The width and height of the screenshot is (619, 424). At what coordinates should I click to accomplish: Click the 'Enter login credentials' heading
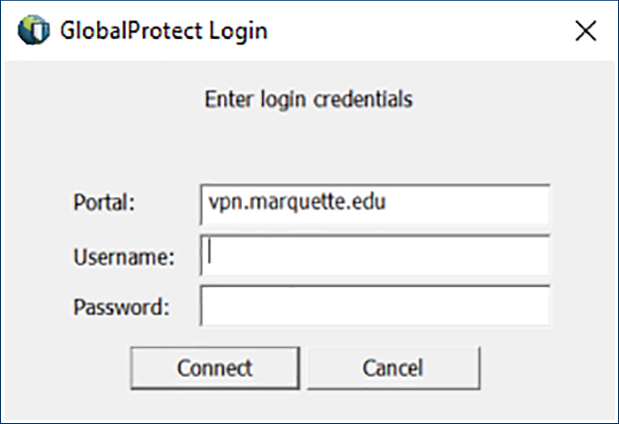coord(308,99)
